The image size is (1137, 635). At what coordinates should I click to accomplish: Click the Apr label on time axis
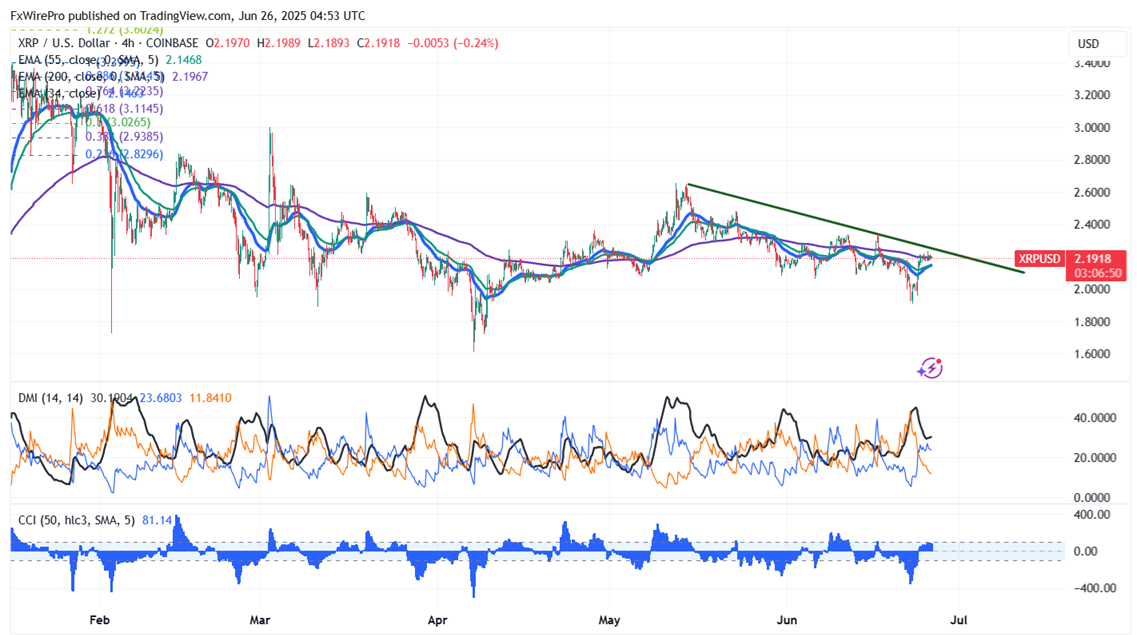click(436, 620)
